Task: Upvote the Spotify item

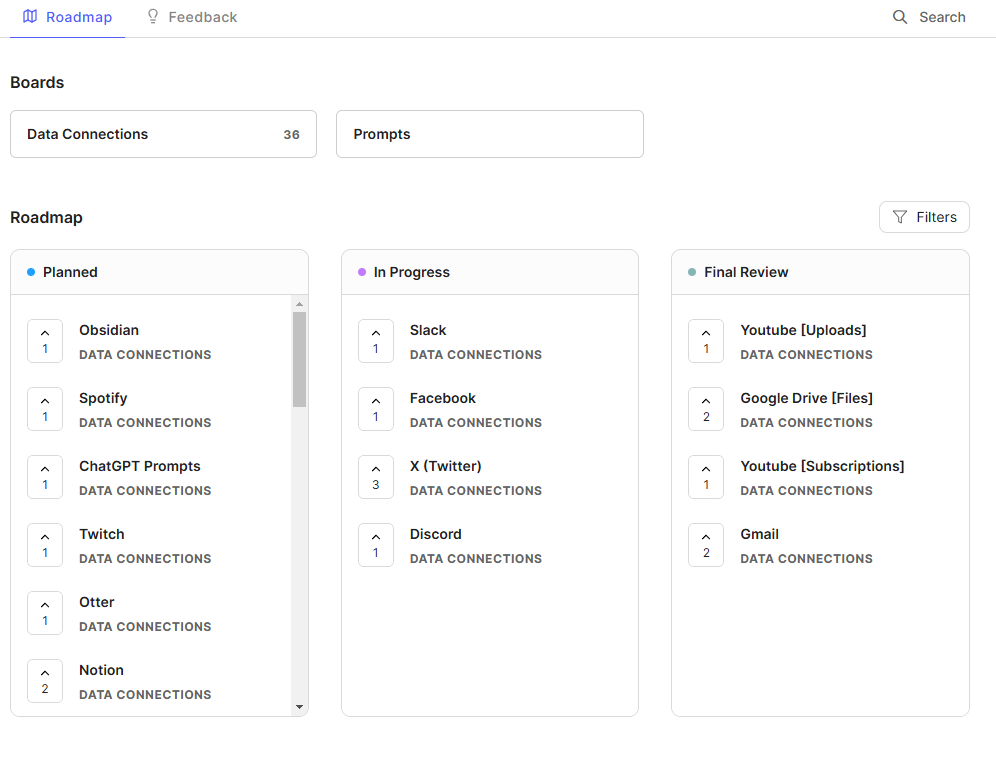Action: pos(45,409)
